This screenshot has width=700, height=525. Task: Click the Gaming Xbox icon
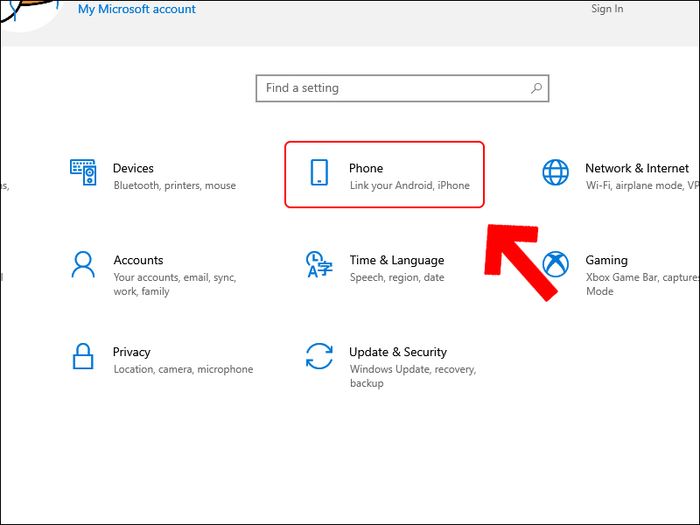point(555,264)
